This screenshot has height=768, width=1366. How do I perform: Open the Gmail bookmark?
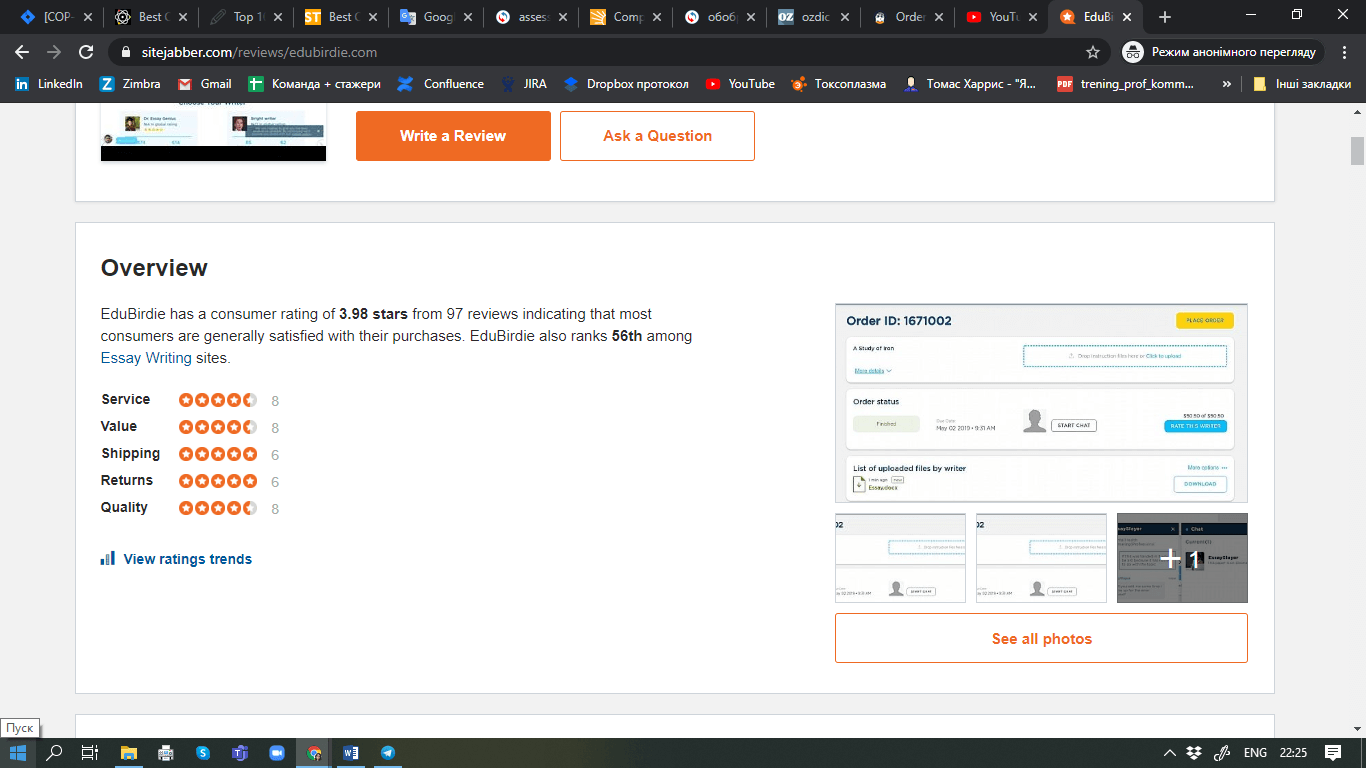pos(204,84)
